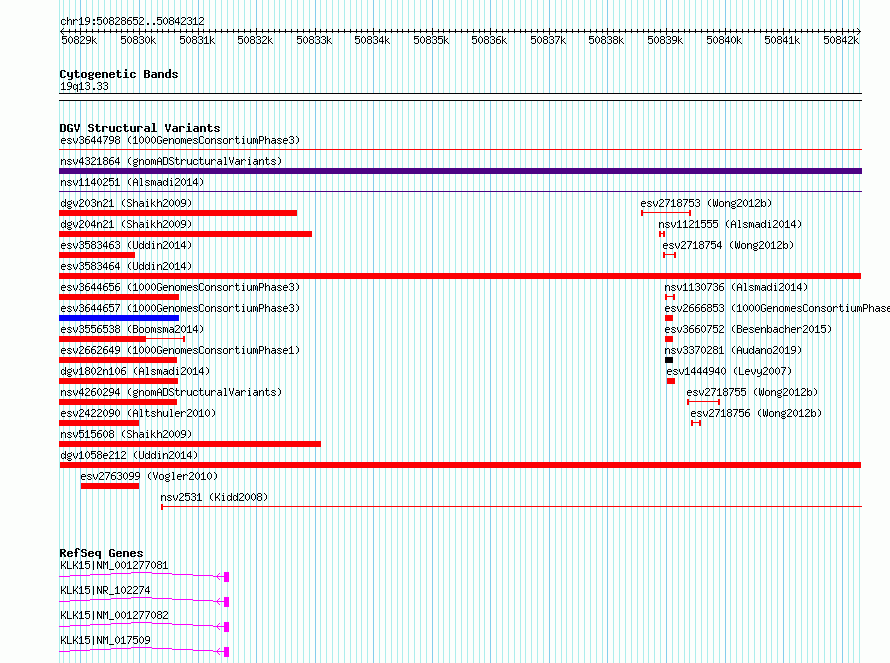Click the 19q13.33 cytogenetic band label
This screenshot has width=890, height=663.
click(x=84, y=86)
